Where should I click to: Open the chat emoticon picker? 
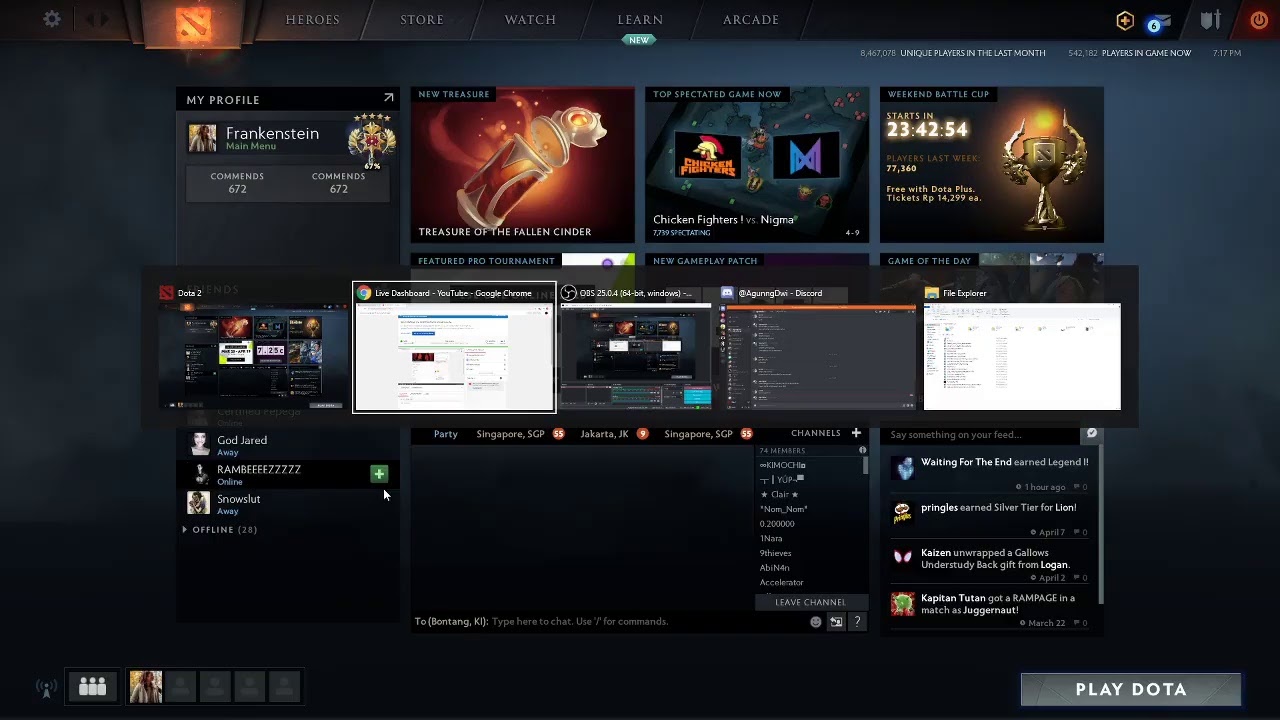816,622
